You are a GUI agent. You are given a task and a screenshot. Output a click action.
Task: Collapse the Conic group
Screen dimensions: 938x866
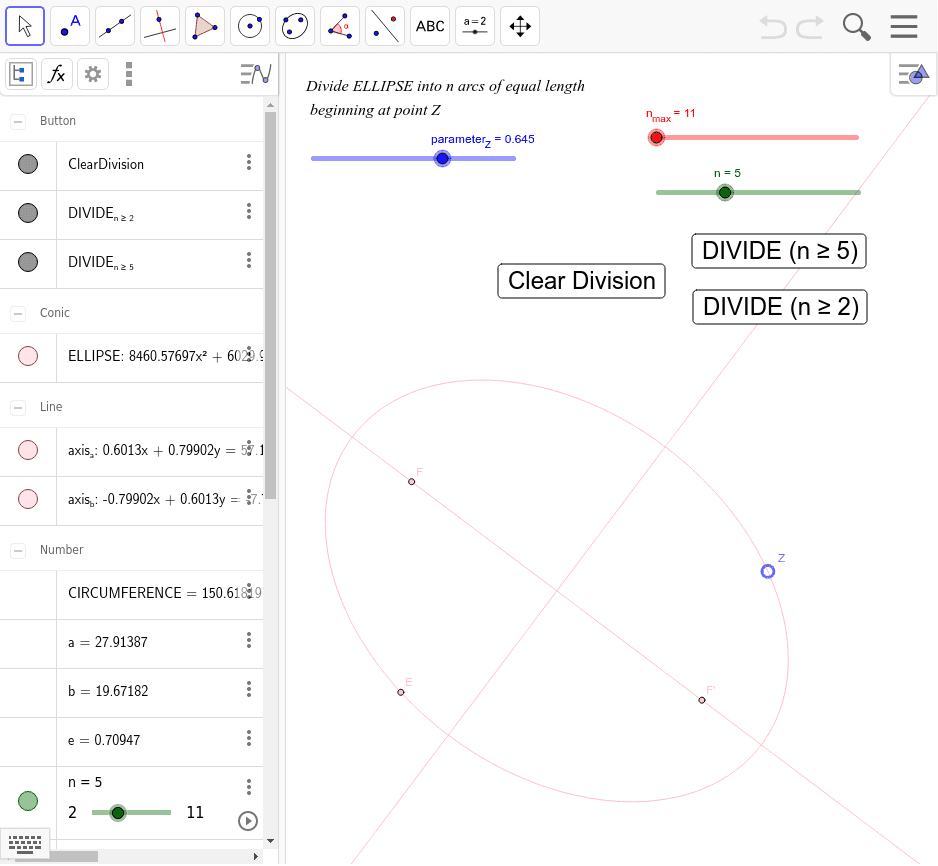(x=18, y=313)
